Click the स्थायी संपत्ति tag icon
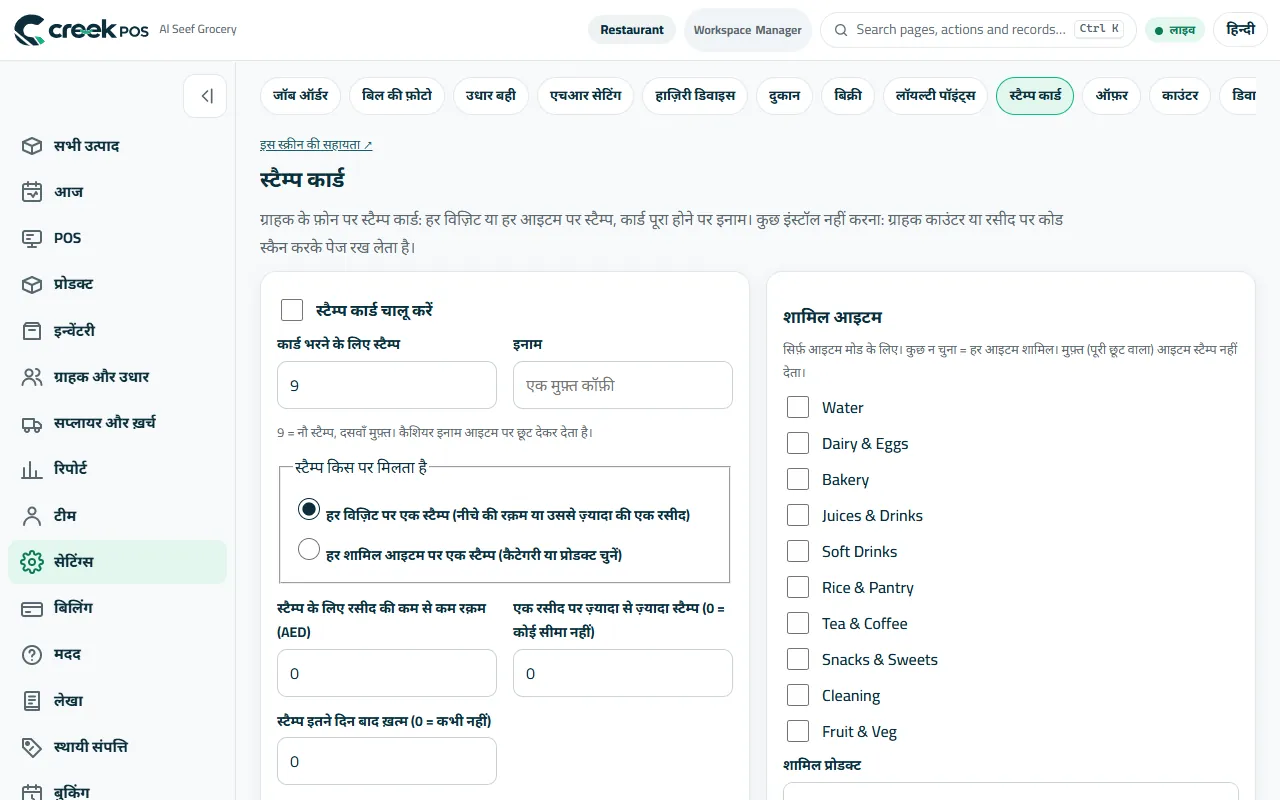The width and height of the screenshot is (1280, 800). 32,747
